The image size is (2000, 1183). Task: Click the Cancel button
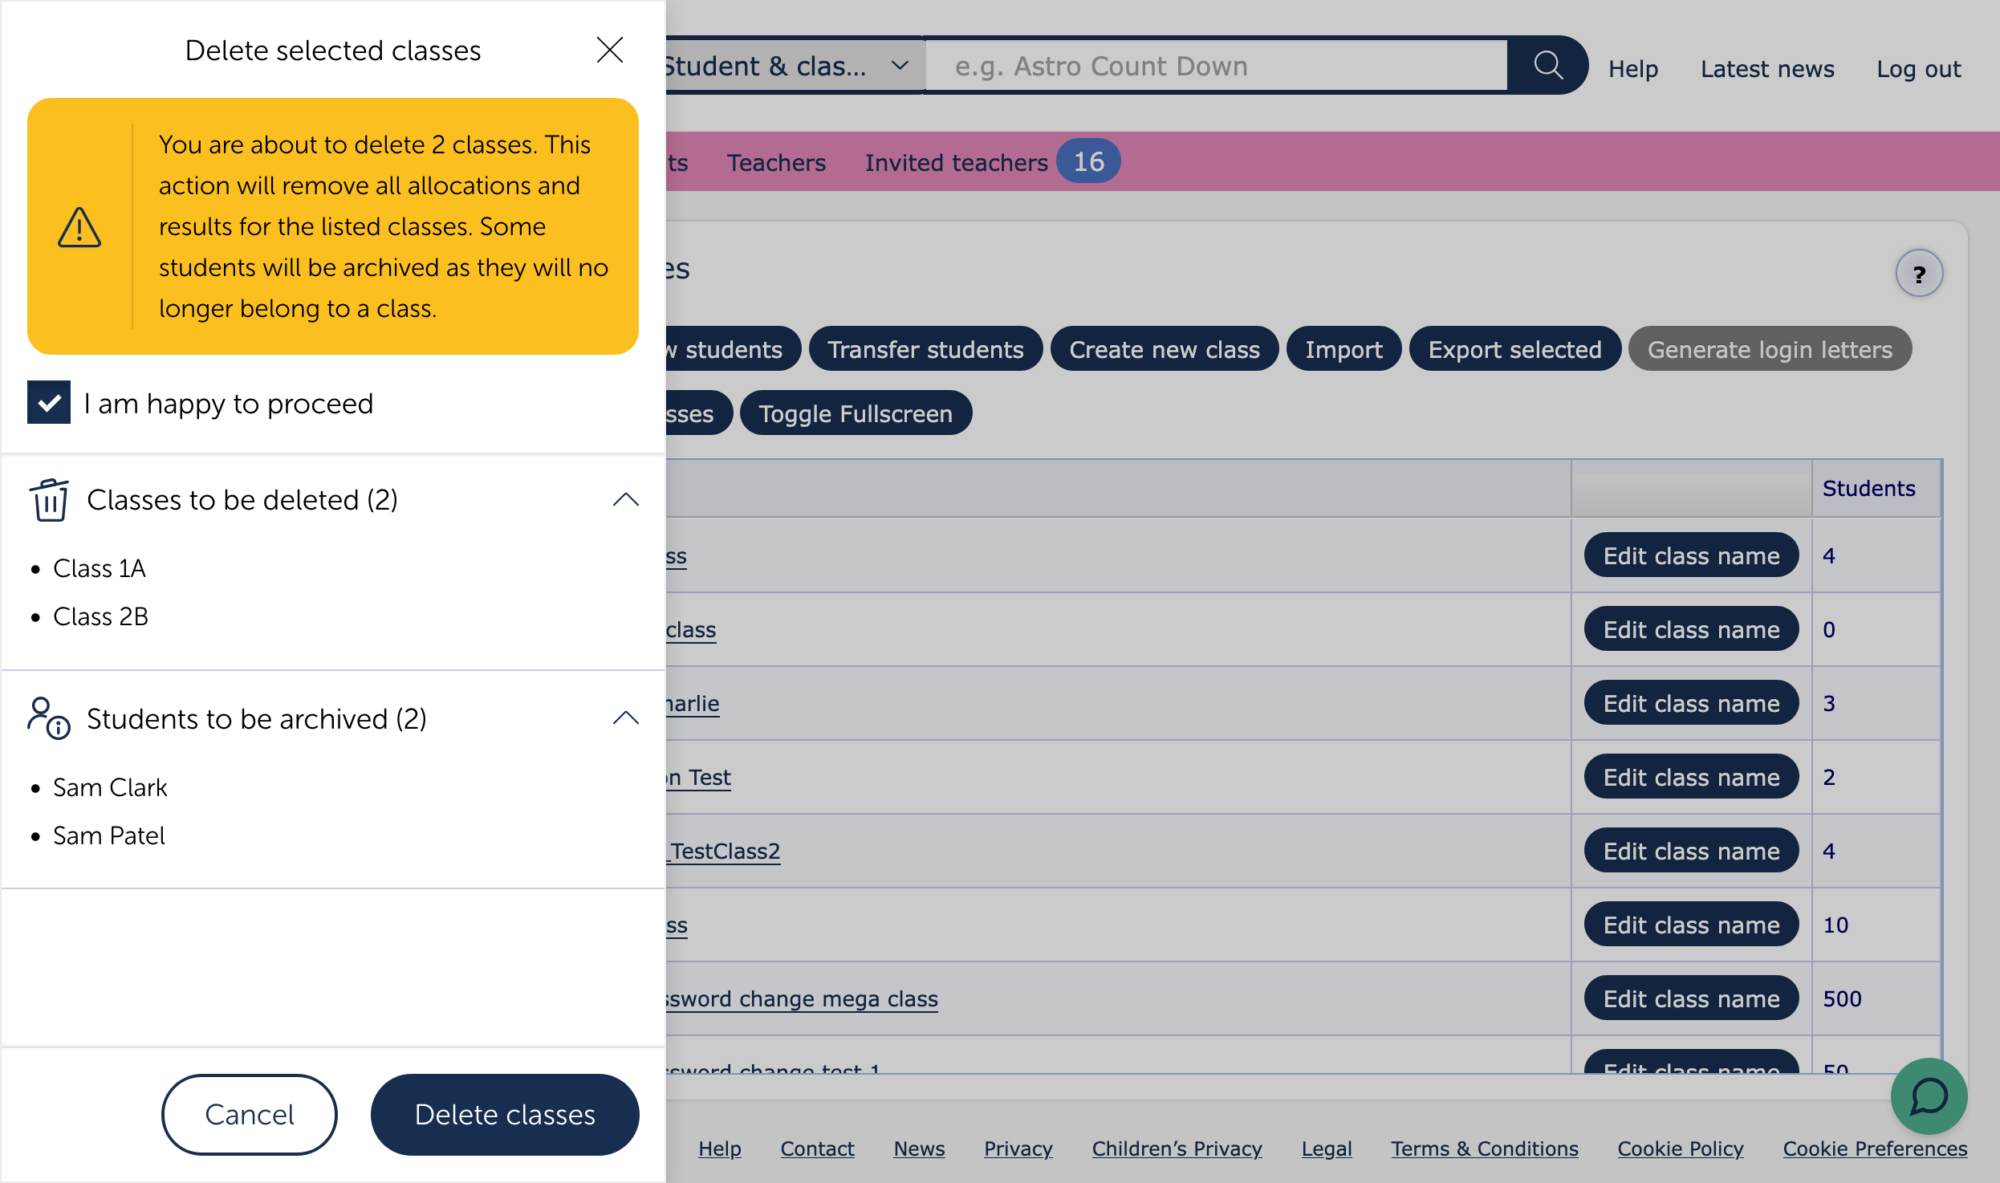[x=249, y=1114]
